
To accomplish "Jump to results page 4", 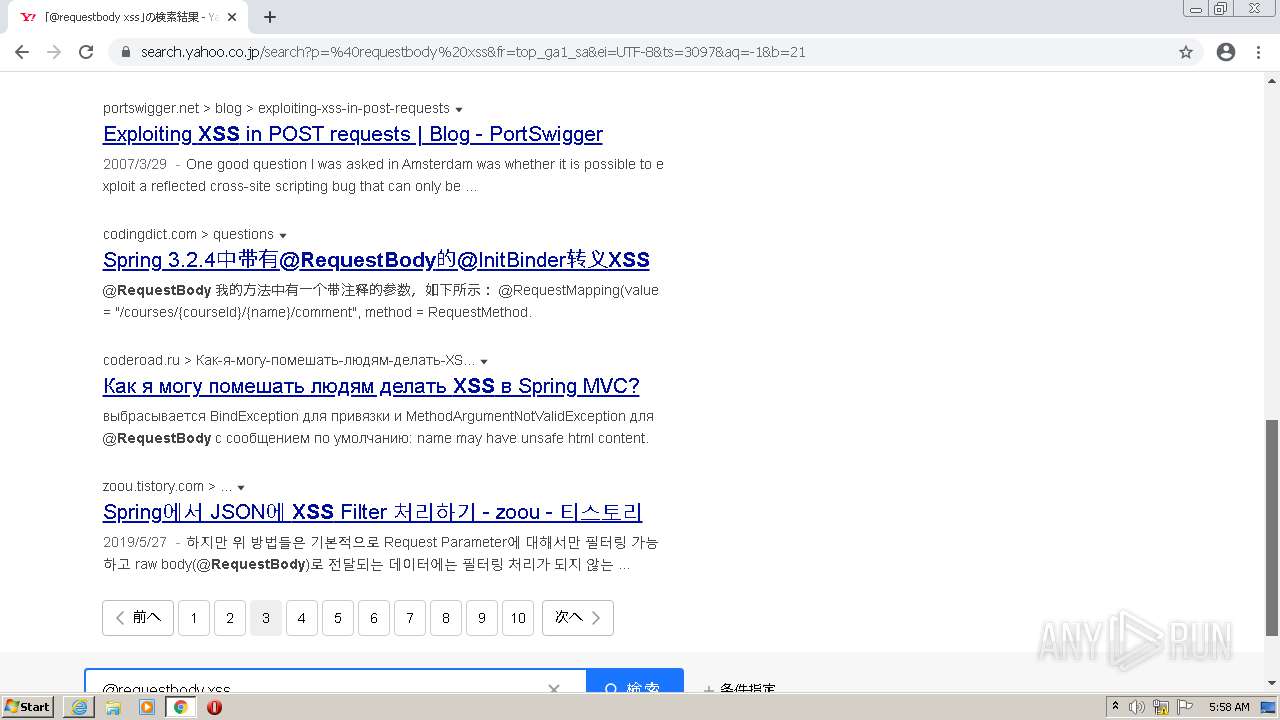I will (302, 618).
